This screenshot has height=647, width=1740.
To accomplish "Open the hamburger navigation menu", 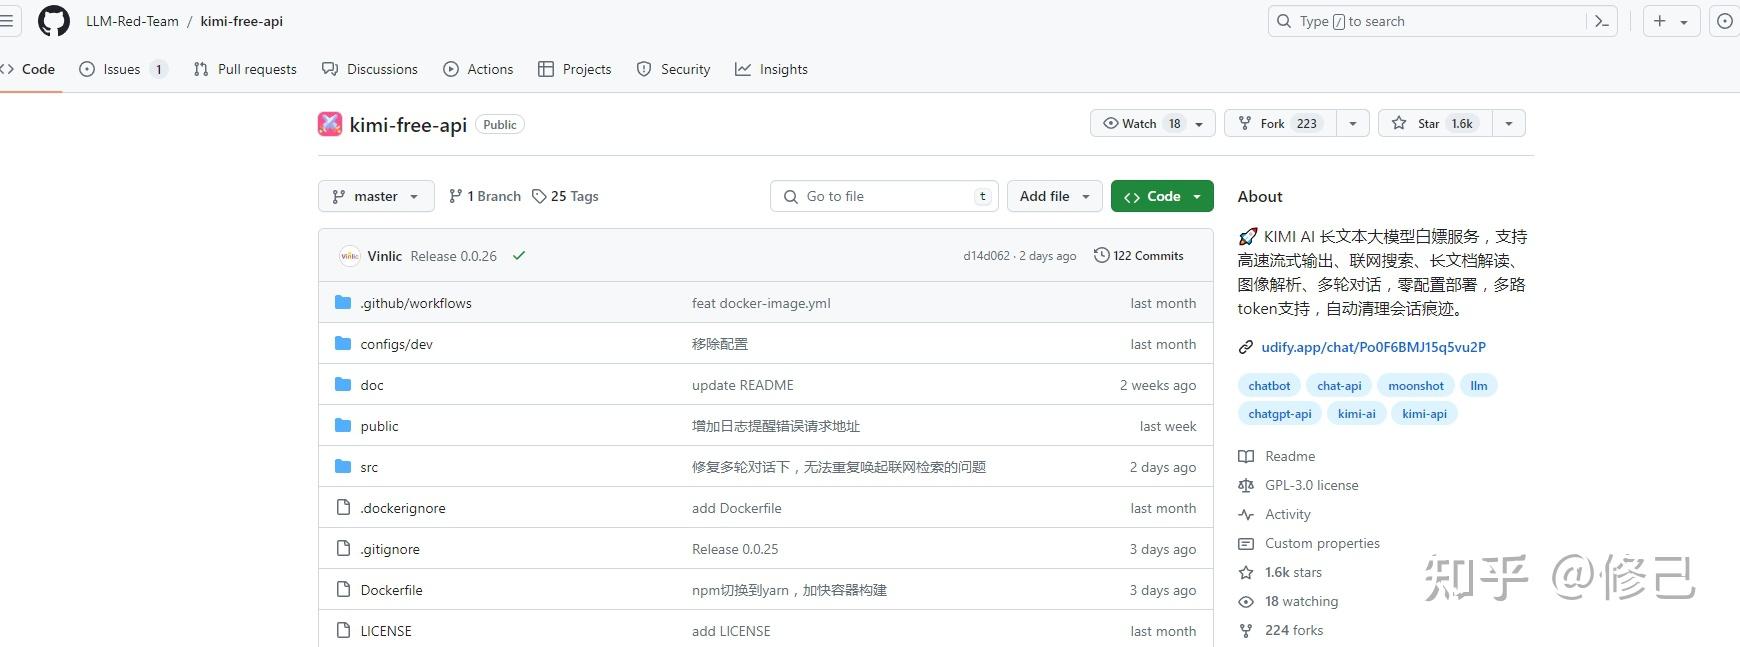I will (6, 21).
